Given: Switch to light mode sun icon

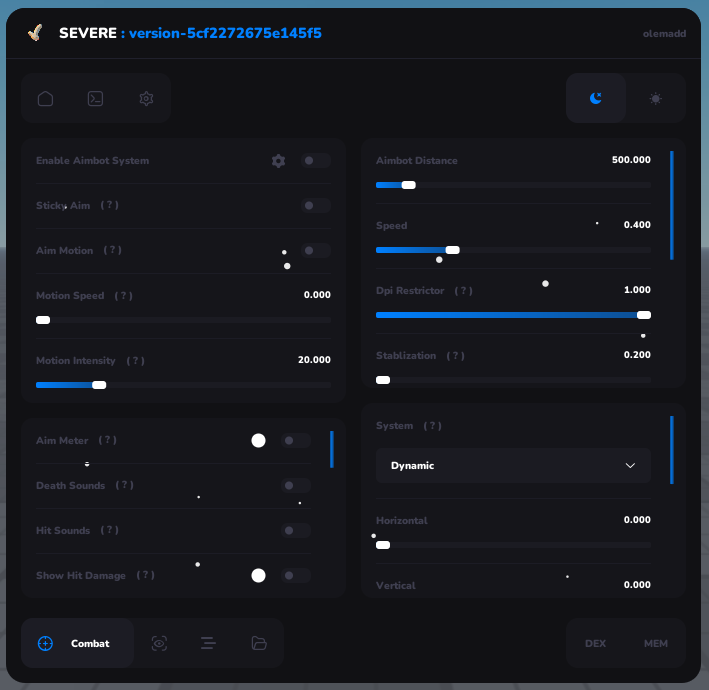Looking at the screenshot, I should tap(656, 99).
